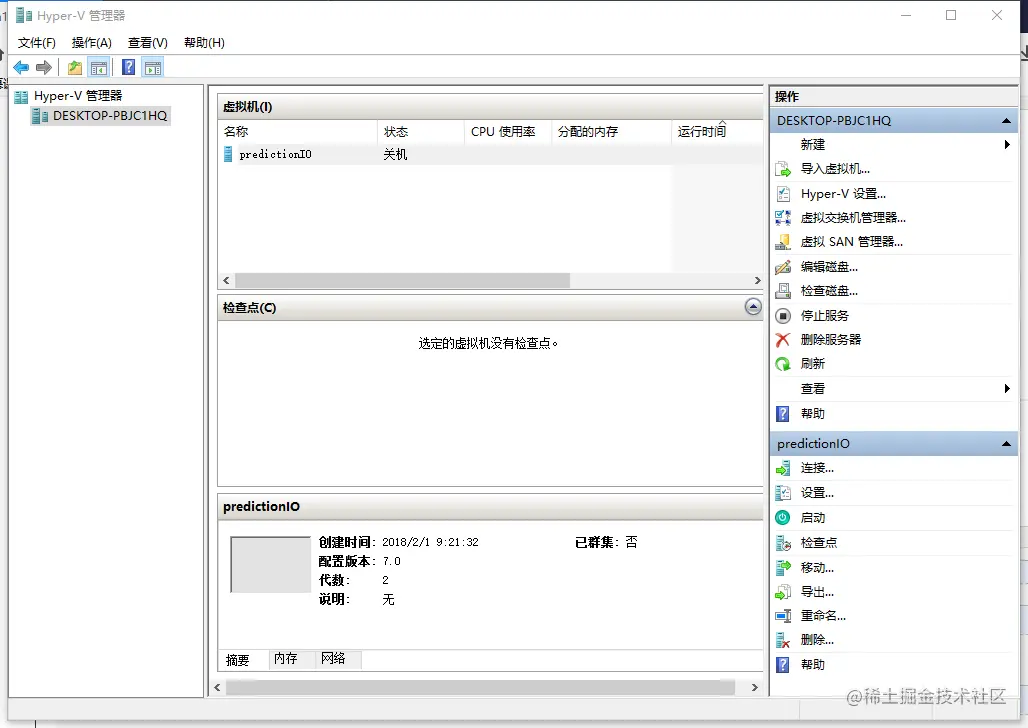The width and height of the screenshot is (1028, 728).
Task: Click the 帮助 icon under DESKTOP-PBJC1HQ actions
Action: [783, 414]
